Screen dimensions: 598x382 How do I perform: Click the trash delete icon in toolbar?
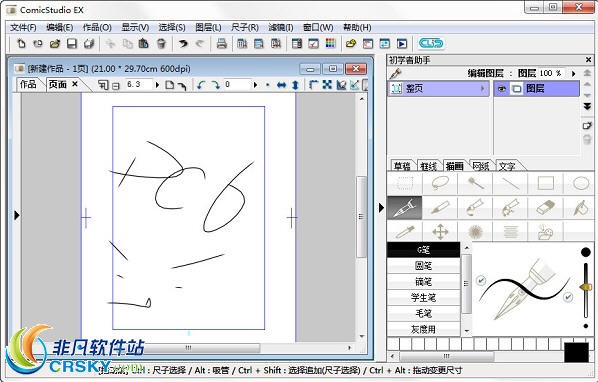(x=161, y=43)
